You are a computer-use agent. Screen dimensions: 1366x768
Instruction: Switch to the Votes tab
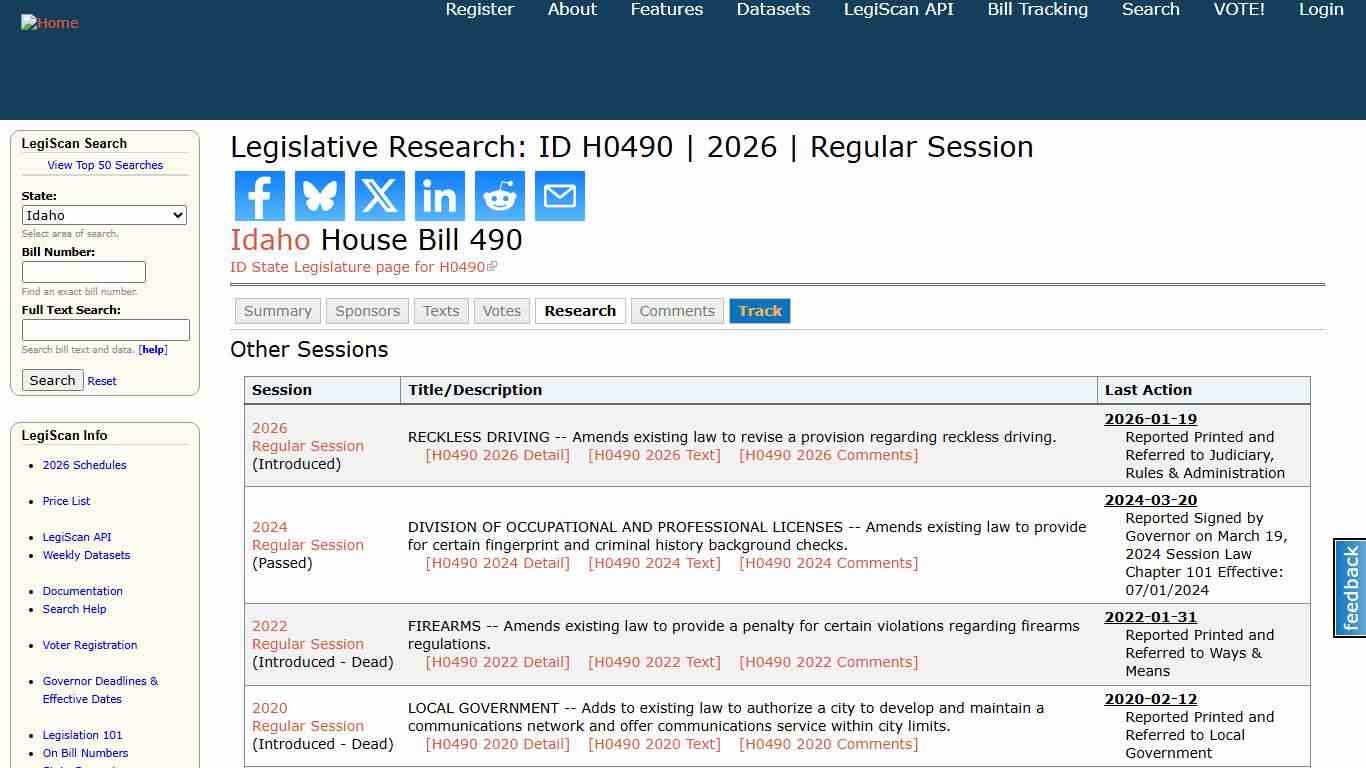pos(501,311)
